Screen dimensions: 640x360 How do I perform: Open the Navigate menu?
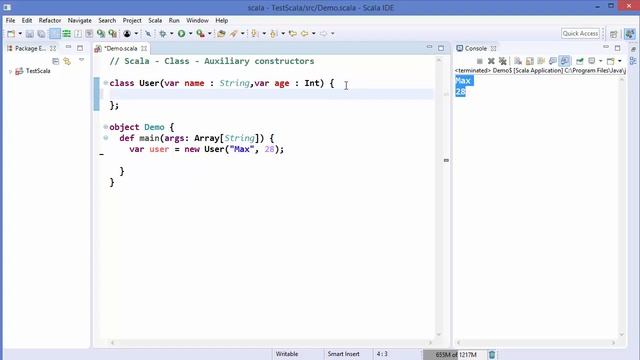[80, 20]
